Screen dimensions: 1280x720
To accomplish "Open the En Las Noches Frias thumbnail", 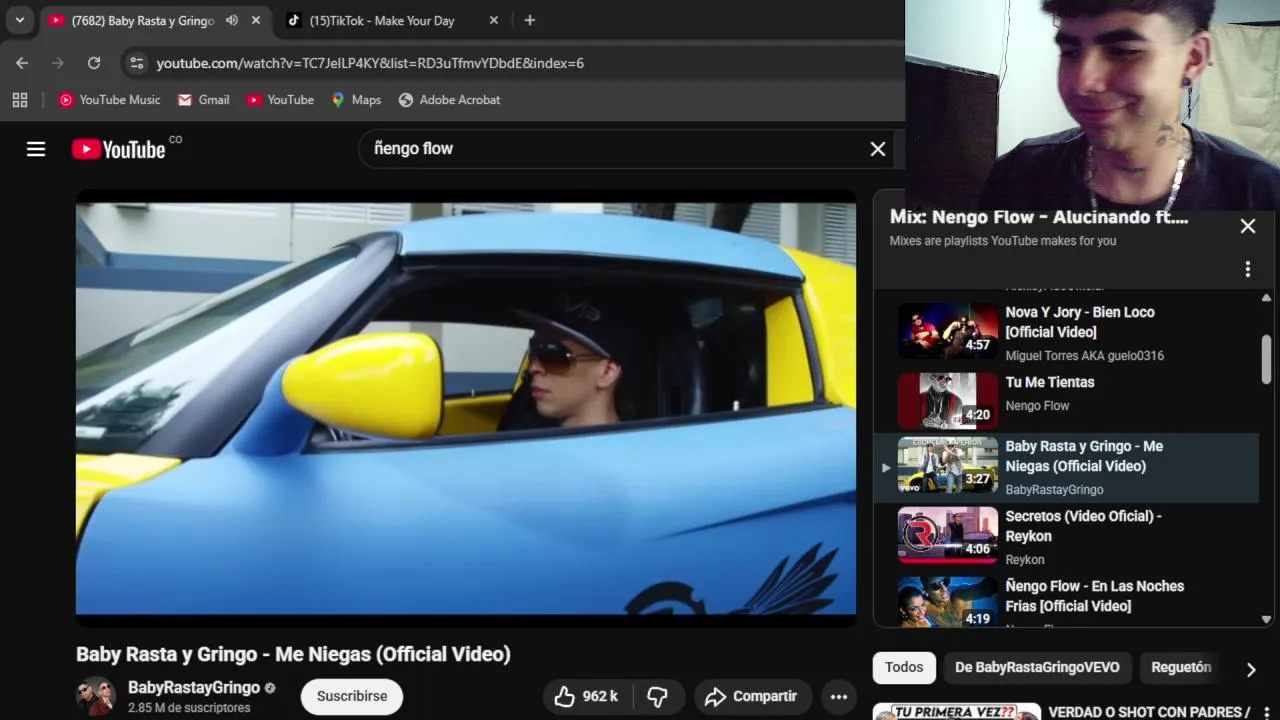I will 947,602.
